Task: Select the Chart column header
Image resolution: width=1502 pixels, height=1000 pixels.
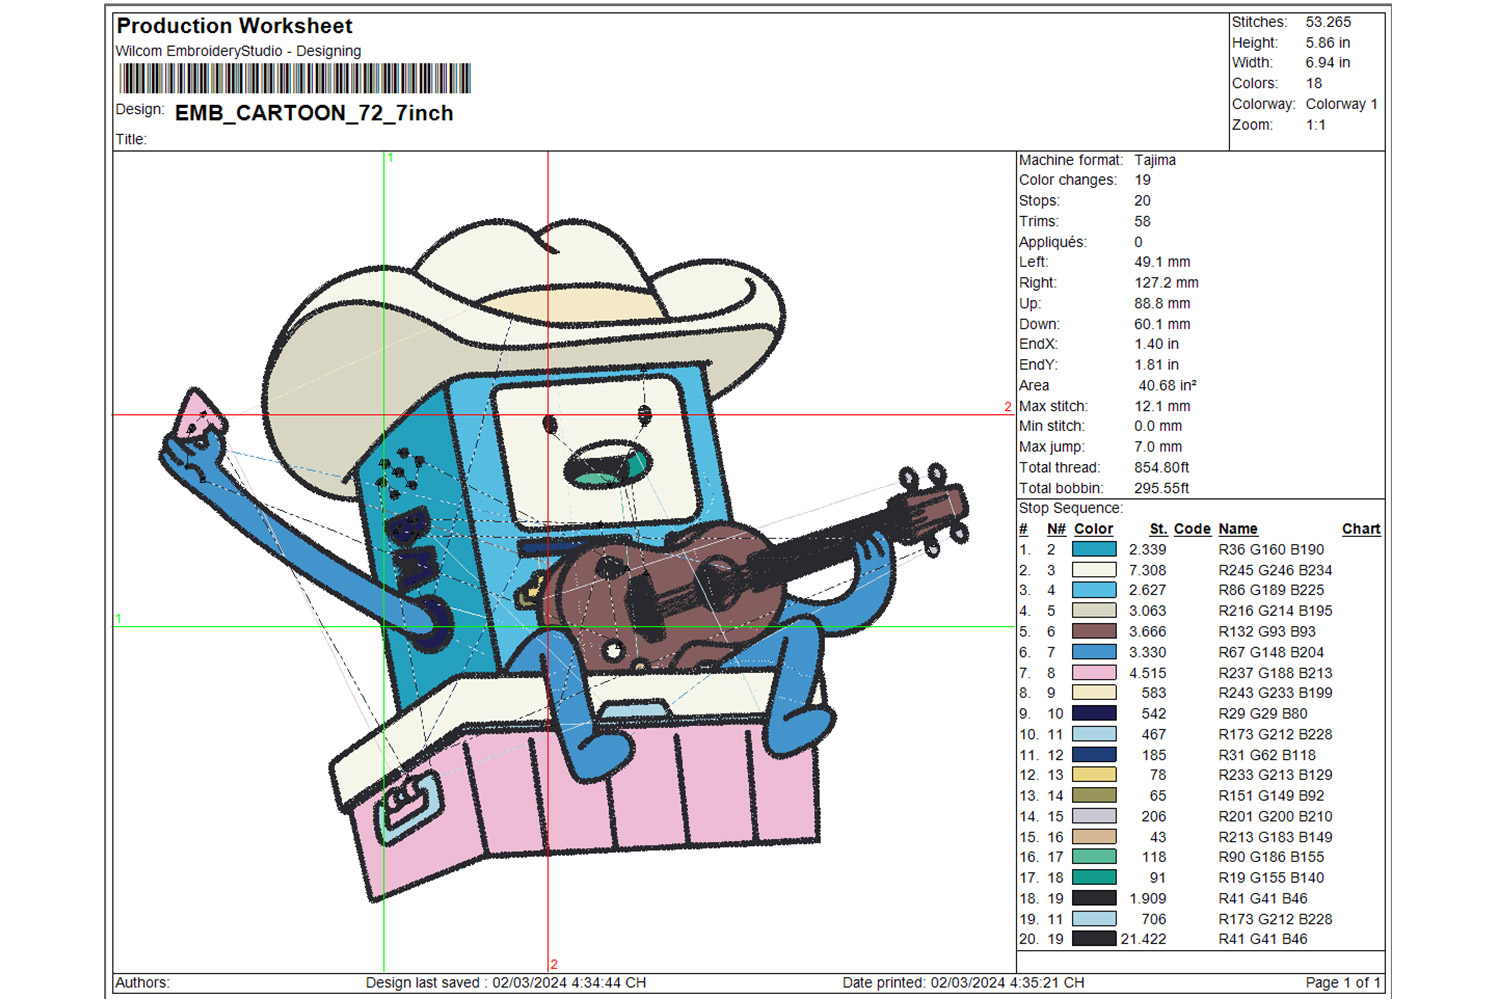Action: (x=1360, y=529)
